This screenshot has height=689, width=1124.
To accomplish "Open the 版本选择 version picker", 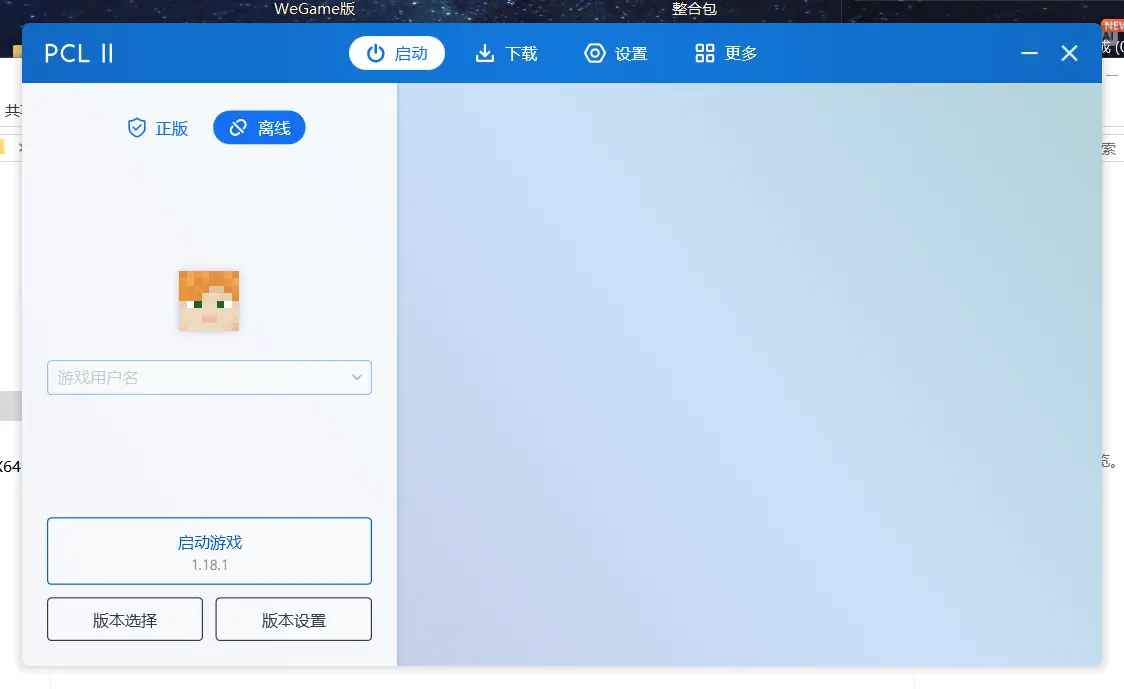I will (x=125, y=620).
